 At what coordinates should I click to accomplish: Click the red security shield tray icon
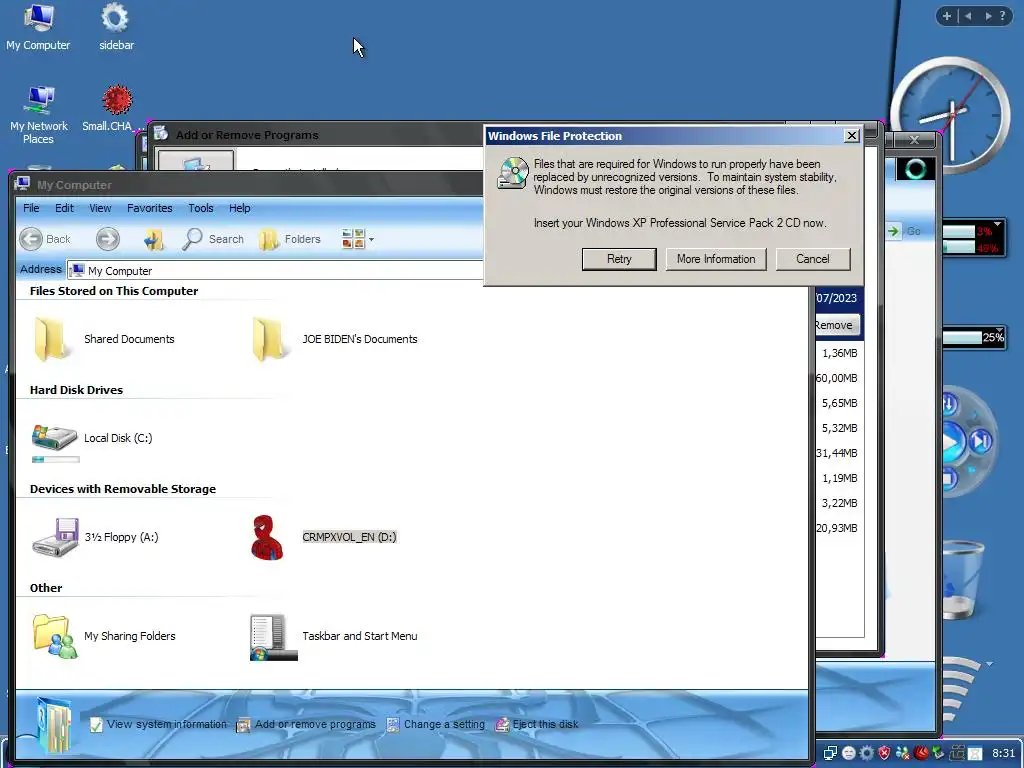[885, 753]
